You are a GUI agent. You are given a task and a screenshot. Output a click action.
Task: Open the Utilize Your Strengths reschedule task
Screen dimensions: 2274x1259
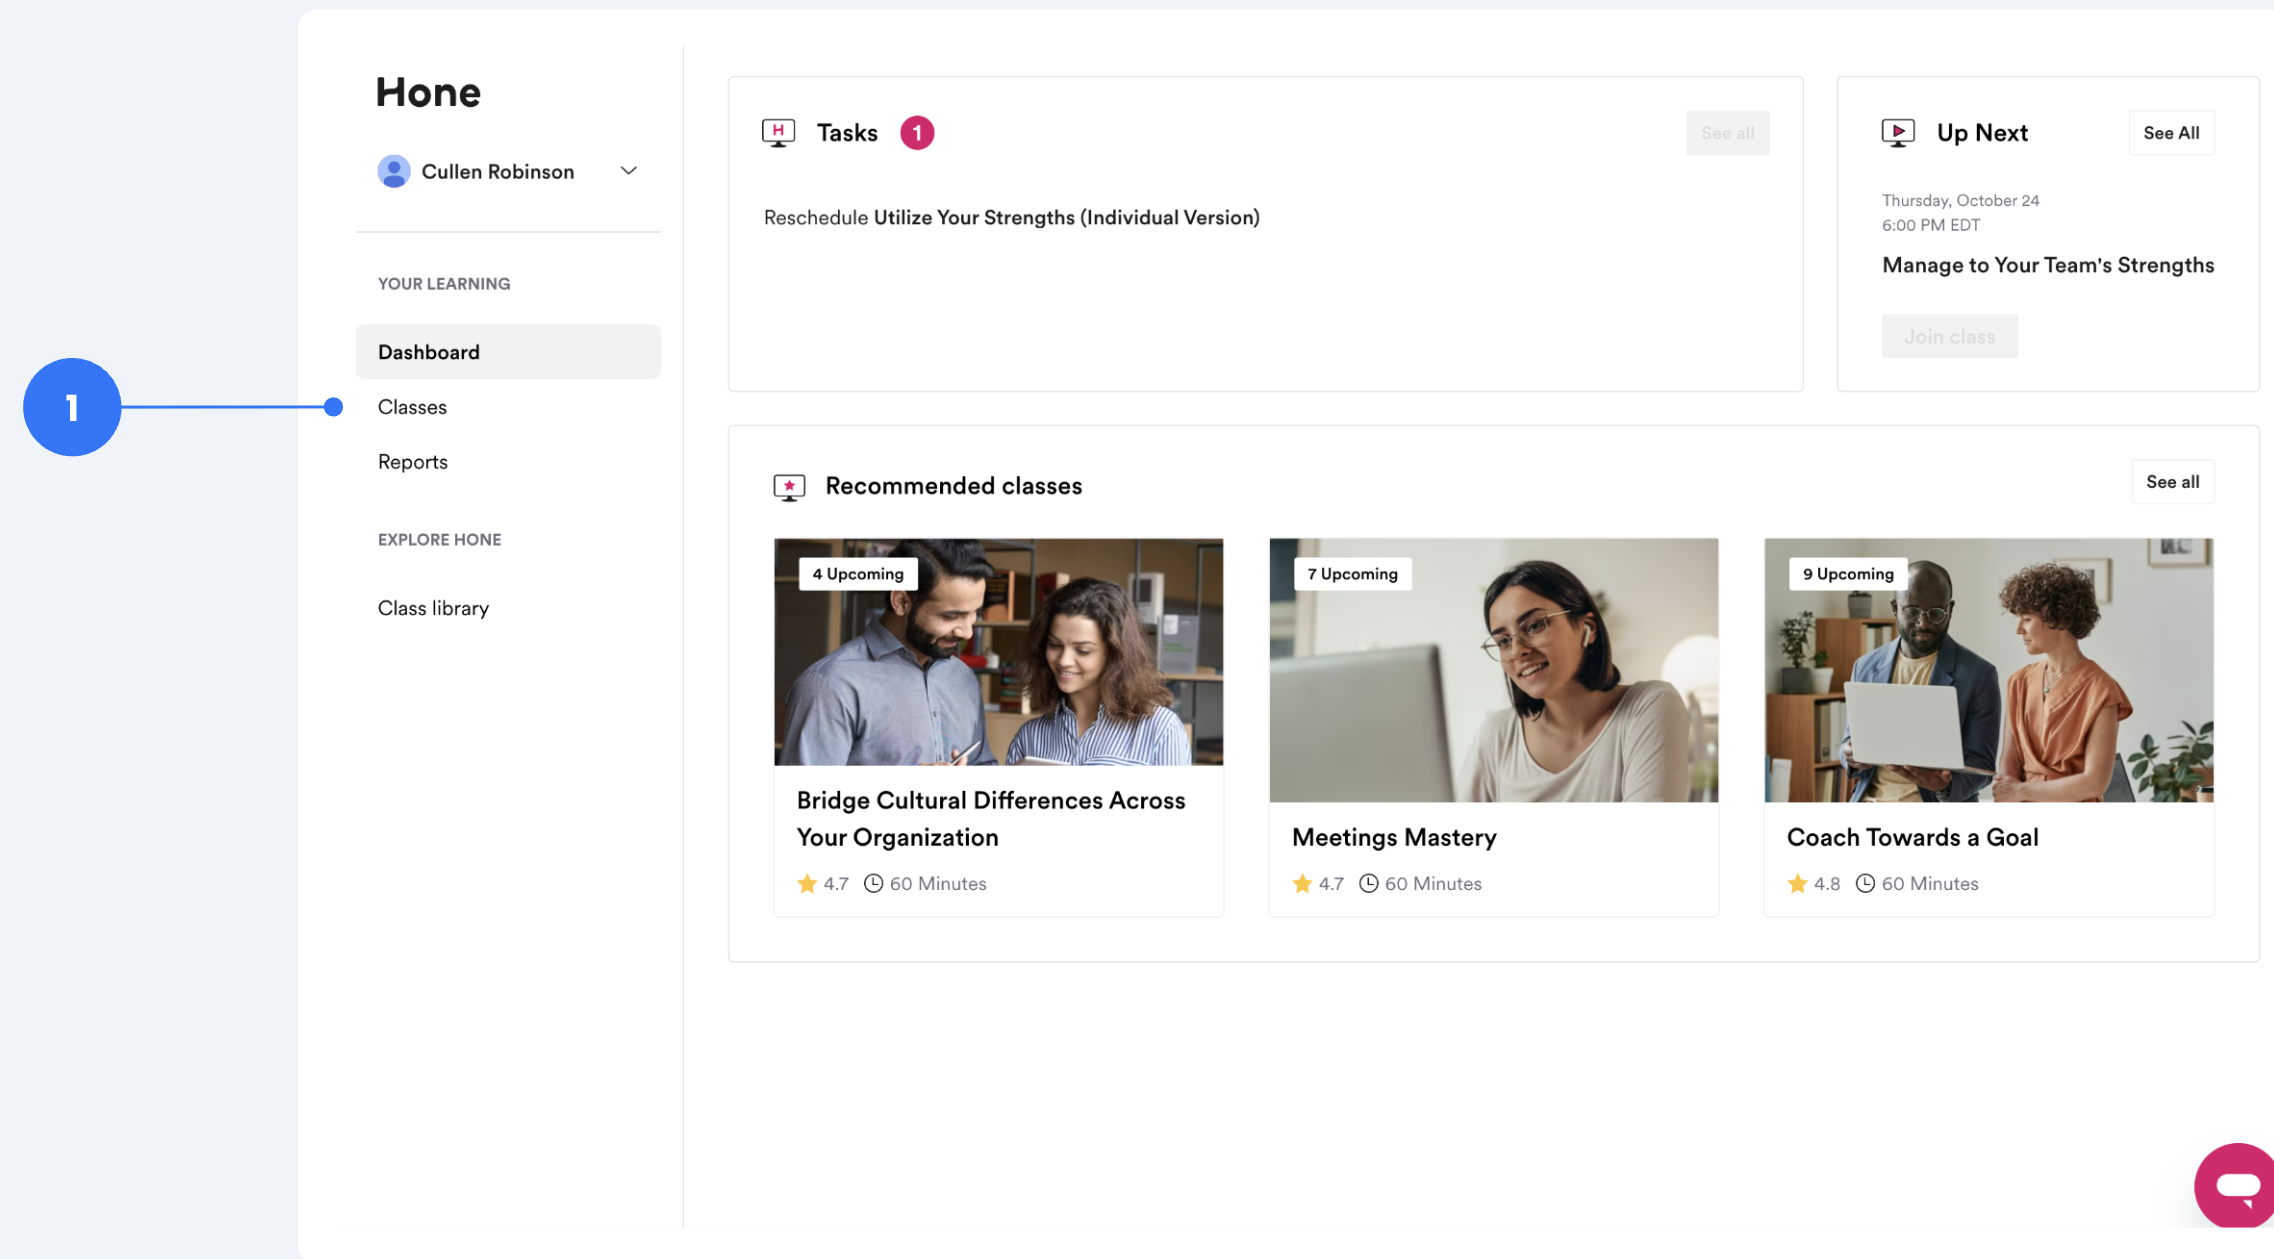point(1011,218)
